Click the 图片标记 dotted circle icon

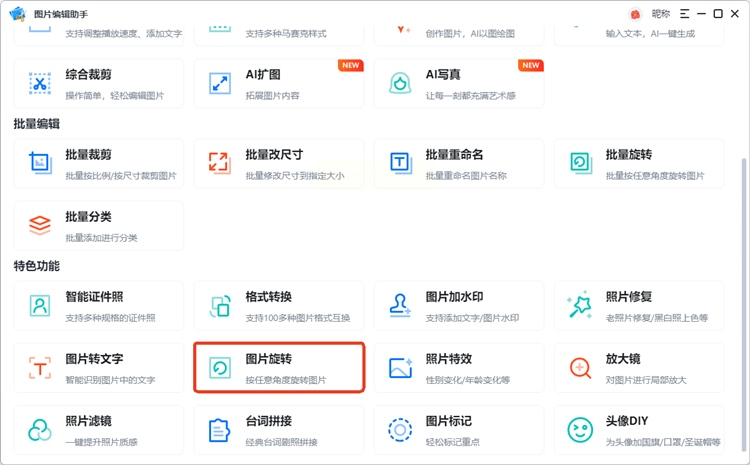click(x=400, y=430)
